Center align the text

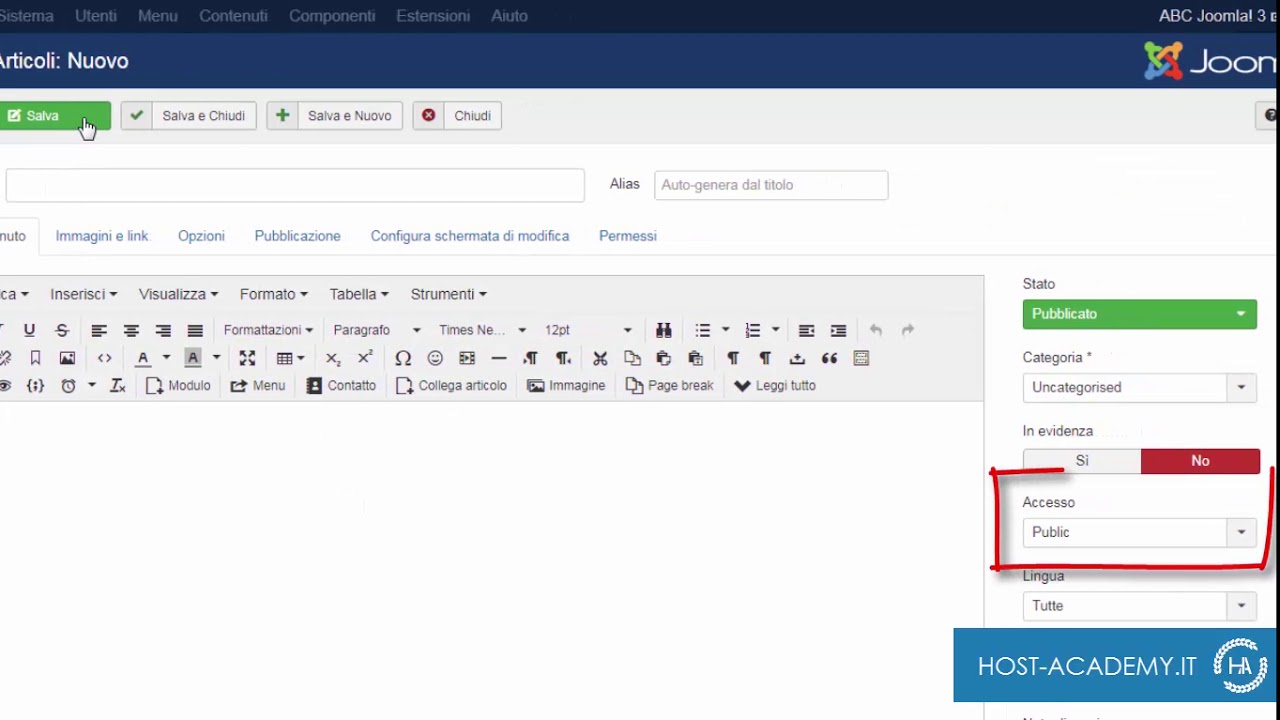pyautogui.click(x=131, y=330)
